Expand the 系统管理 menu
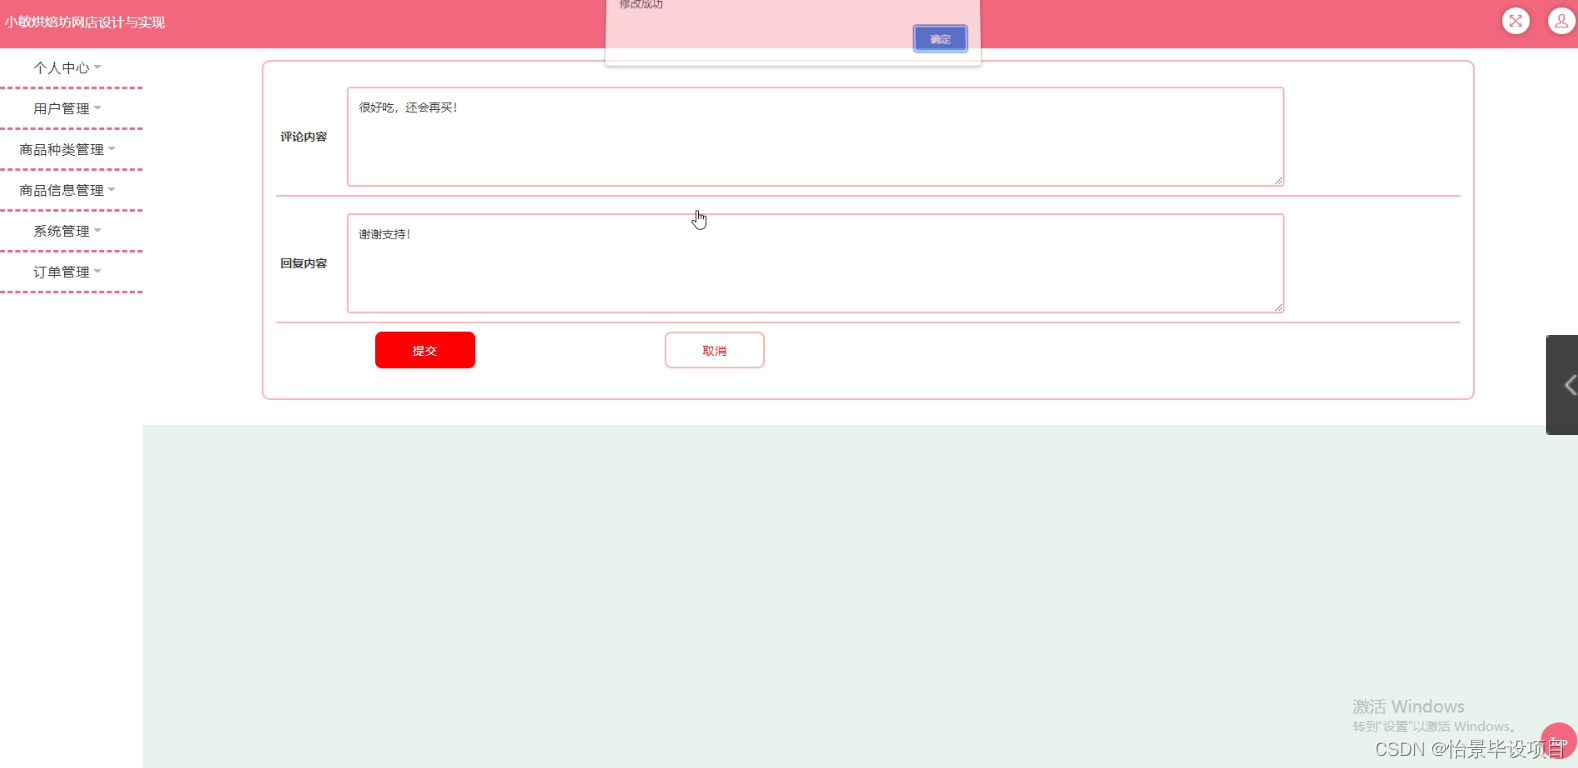The image size is (1578, 768). pos(67,231)
